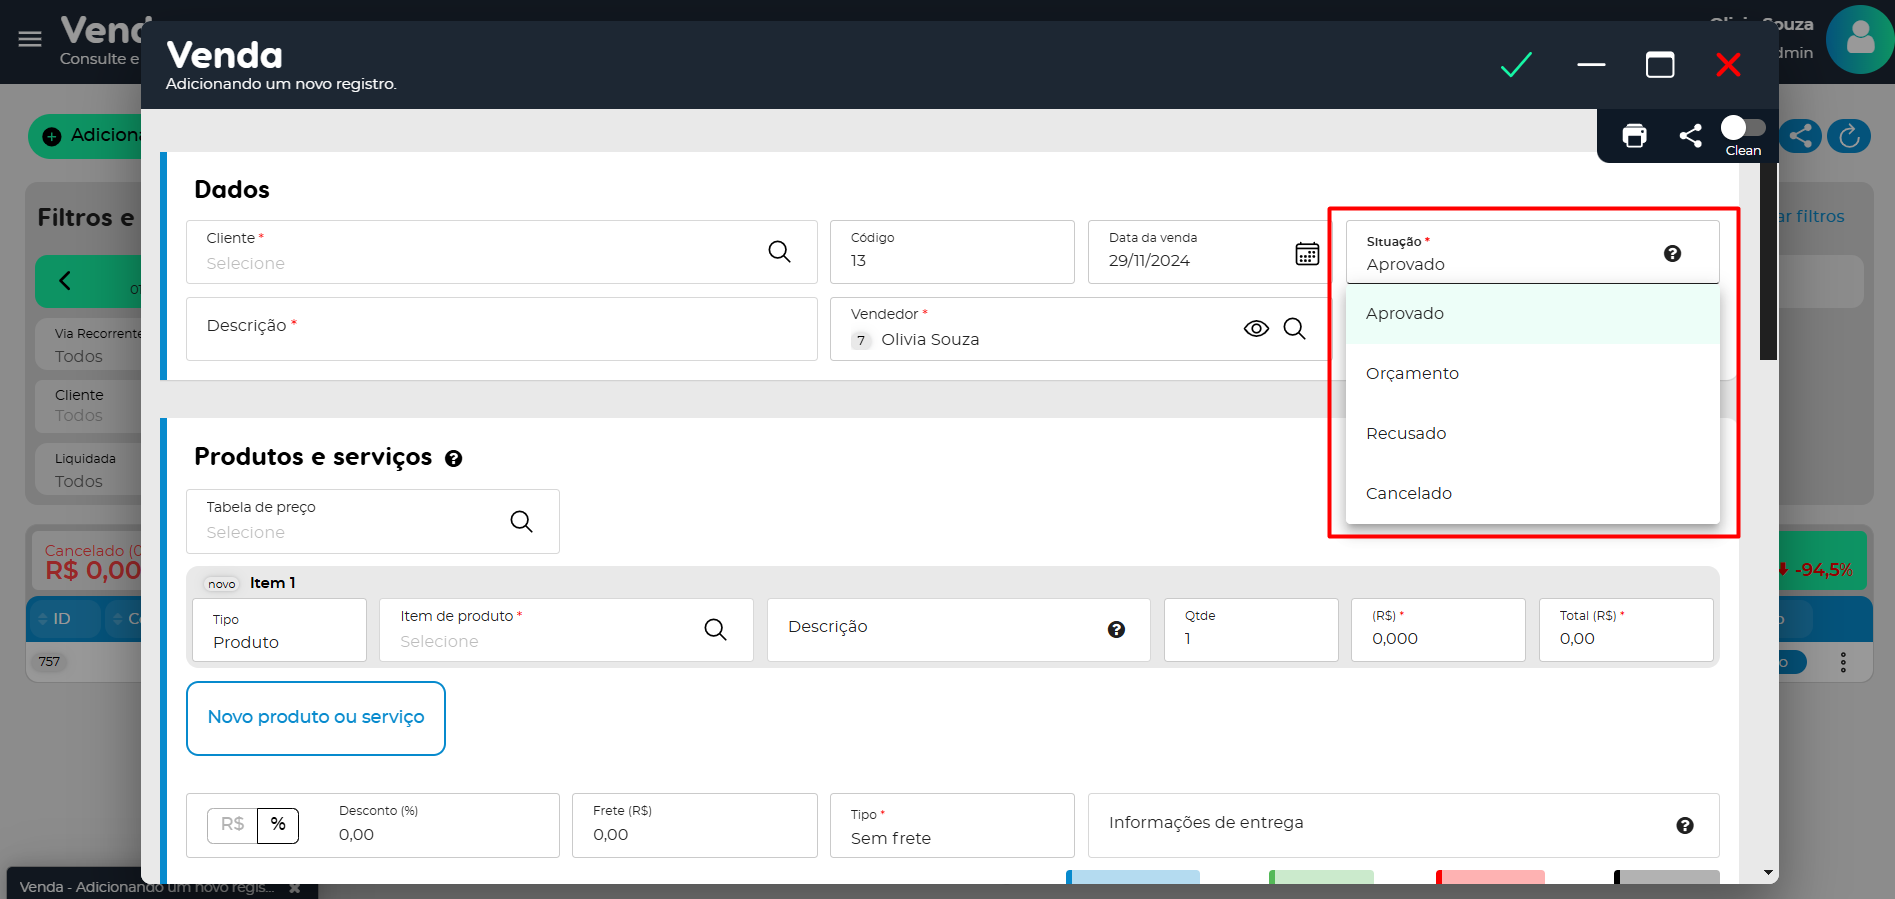Image resolution: width=1895 pixels, height=899 pixels.
Task: Switch discount type to R$
Action: coord(232,825)
